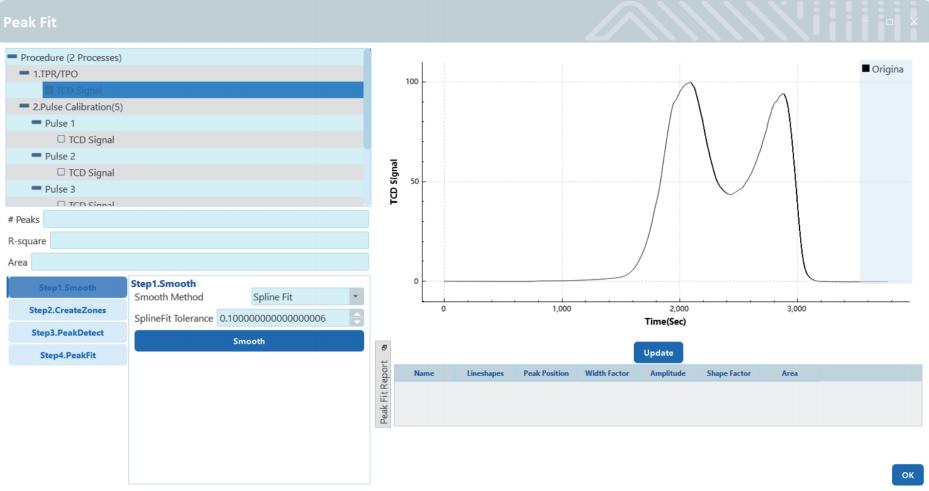
Task: Collapse the 2.Pulse Calibration(5) node
Action: click(x=25, y=106)
